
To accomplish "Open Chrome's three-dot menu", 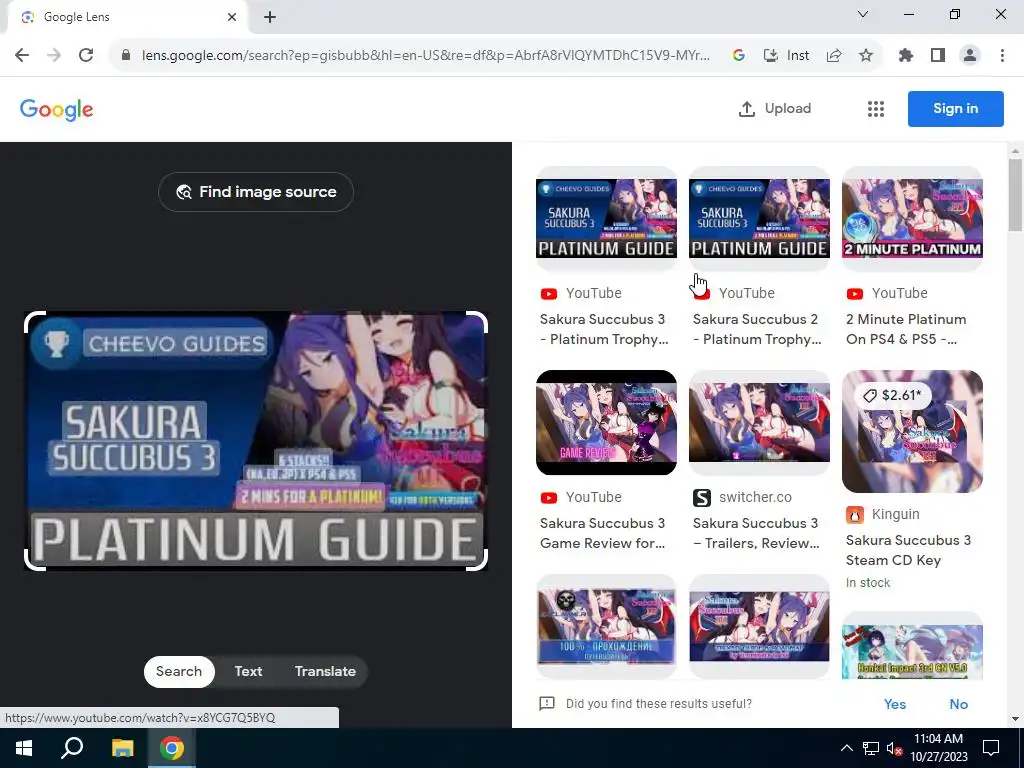I will [1002, 56].
